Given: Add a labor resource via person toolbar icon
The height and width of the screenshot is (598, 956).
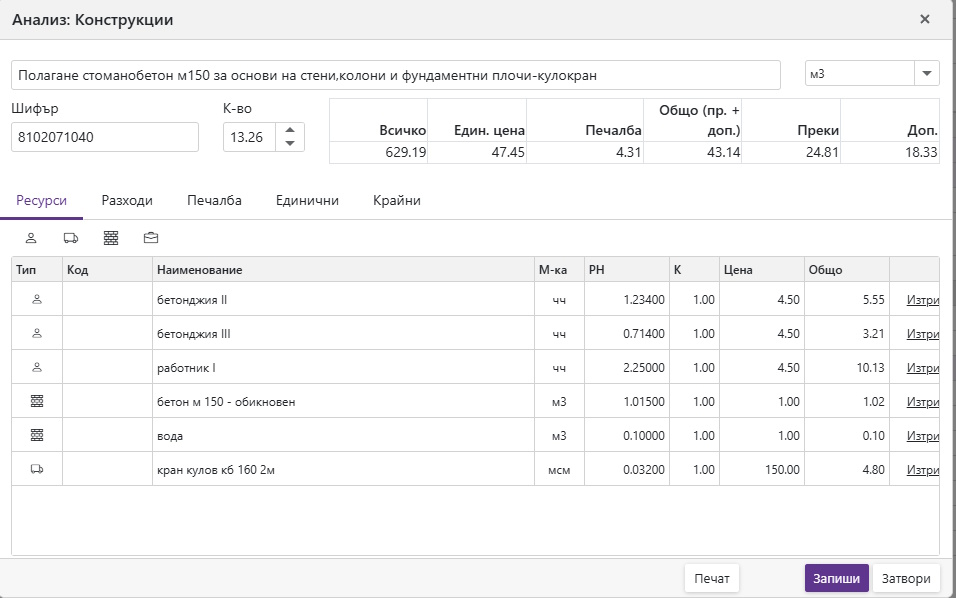Looking at the screenshot, I should coord(31,238).
